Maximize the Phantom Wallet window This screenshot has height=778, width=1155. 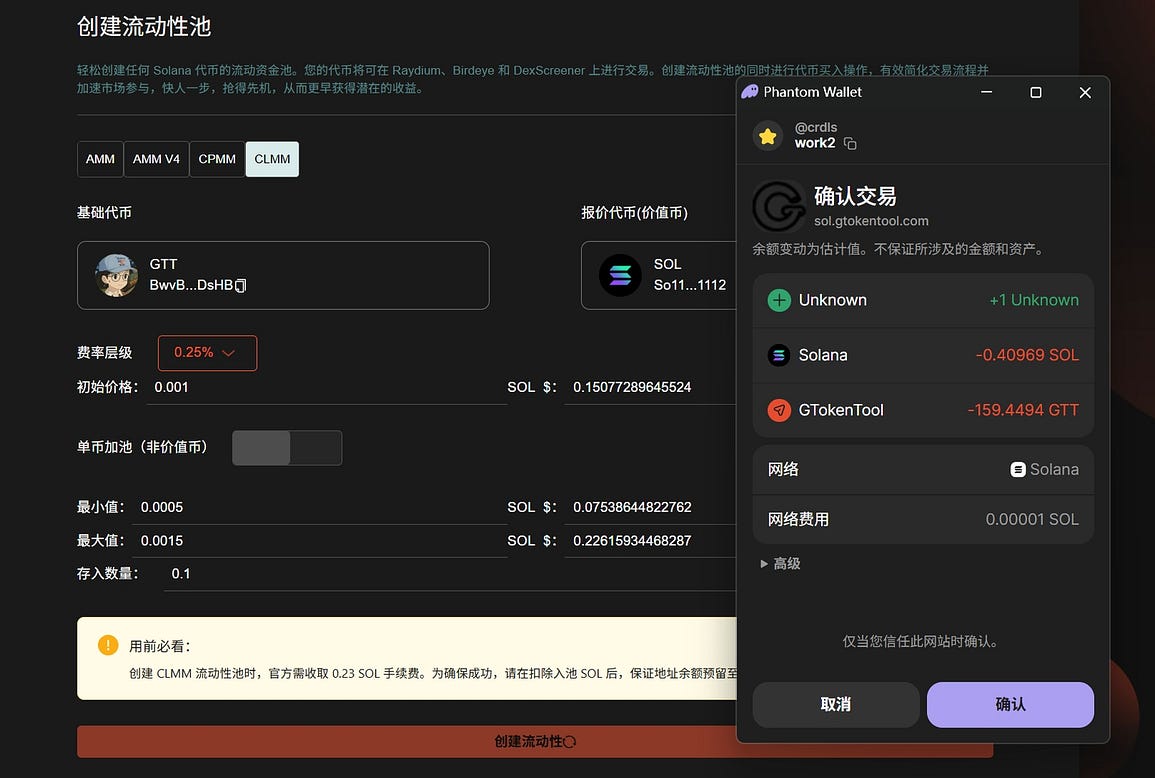1036,92
